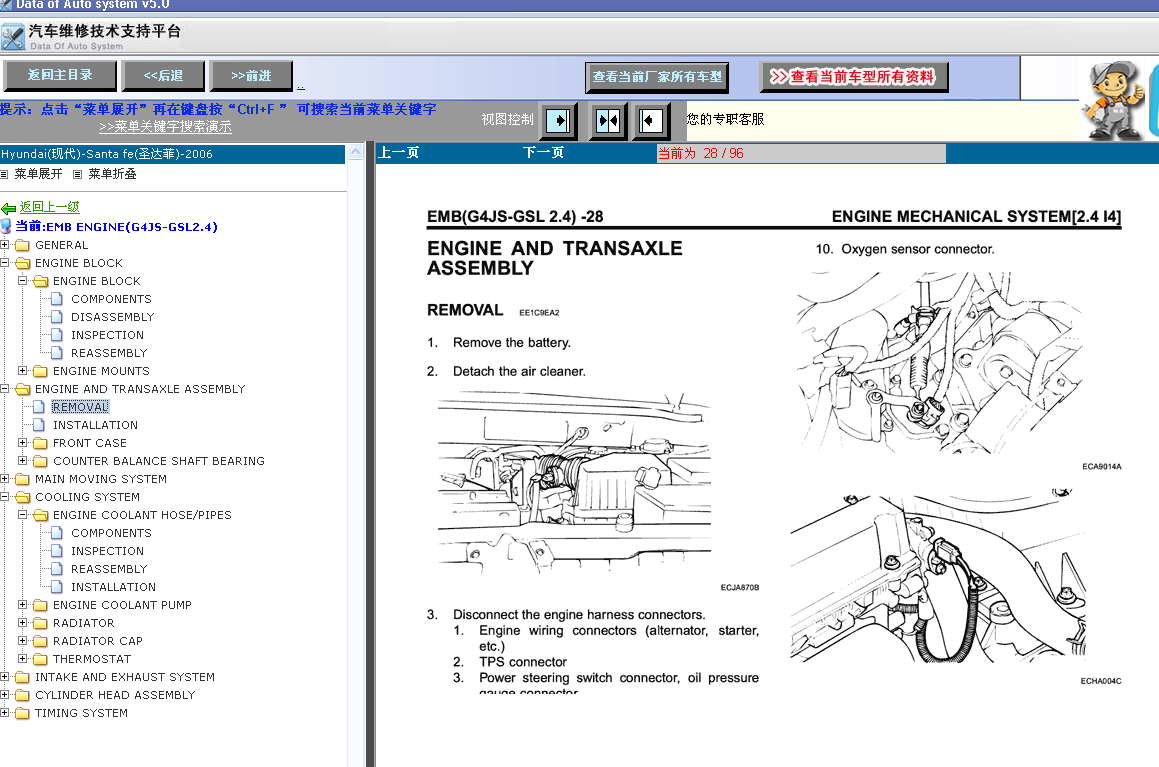Viewport: 1159px width, 767px height.
Task: Collapse the ENGINE AND TRANSAXLE ASSEMBLY node
Action: point(4,388)
